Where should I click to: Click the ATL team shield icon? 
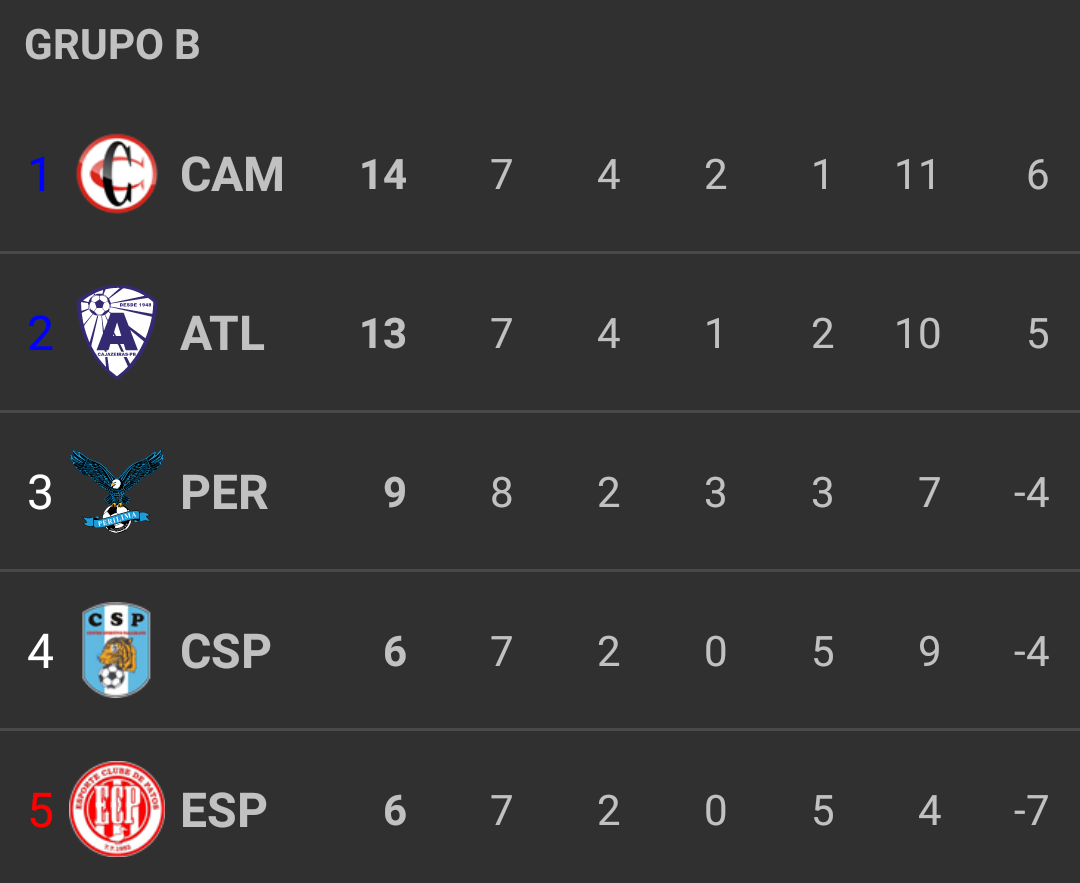[118, 333]
